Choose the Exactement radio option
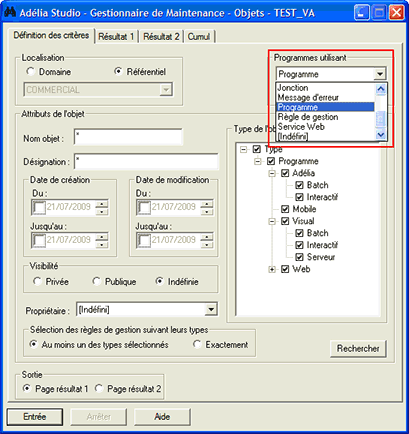 tap(197, 344)
